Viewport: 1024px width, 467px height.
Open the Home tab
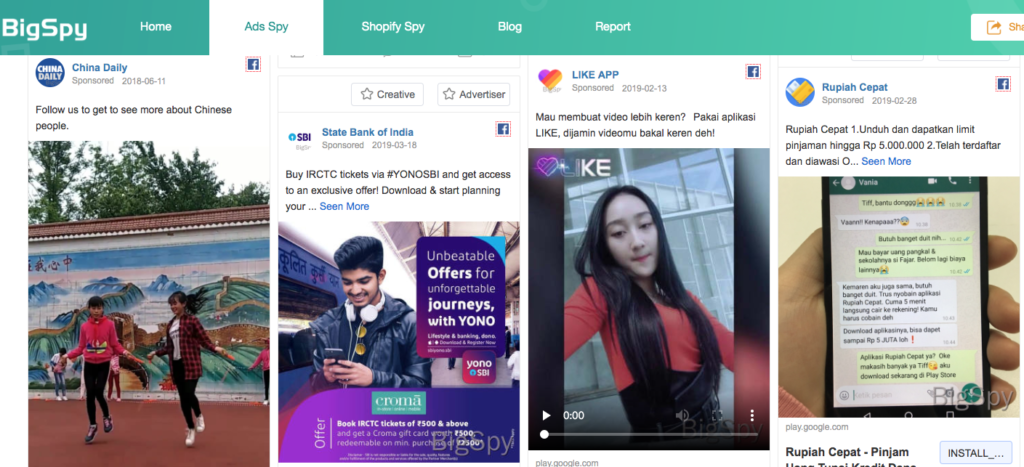pyautogui.click(x=155, y=27)
